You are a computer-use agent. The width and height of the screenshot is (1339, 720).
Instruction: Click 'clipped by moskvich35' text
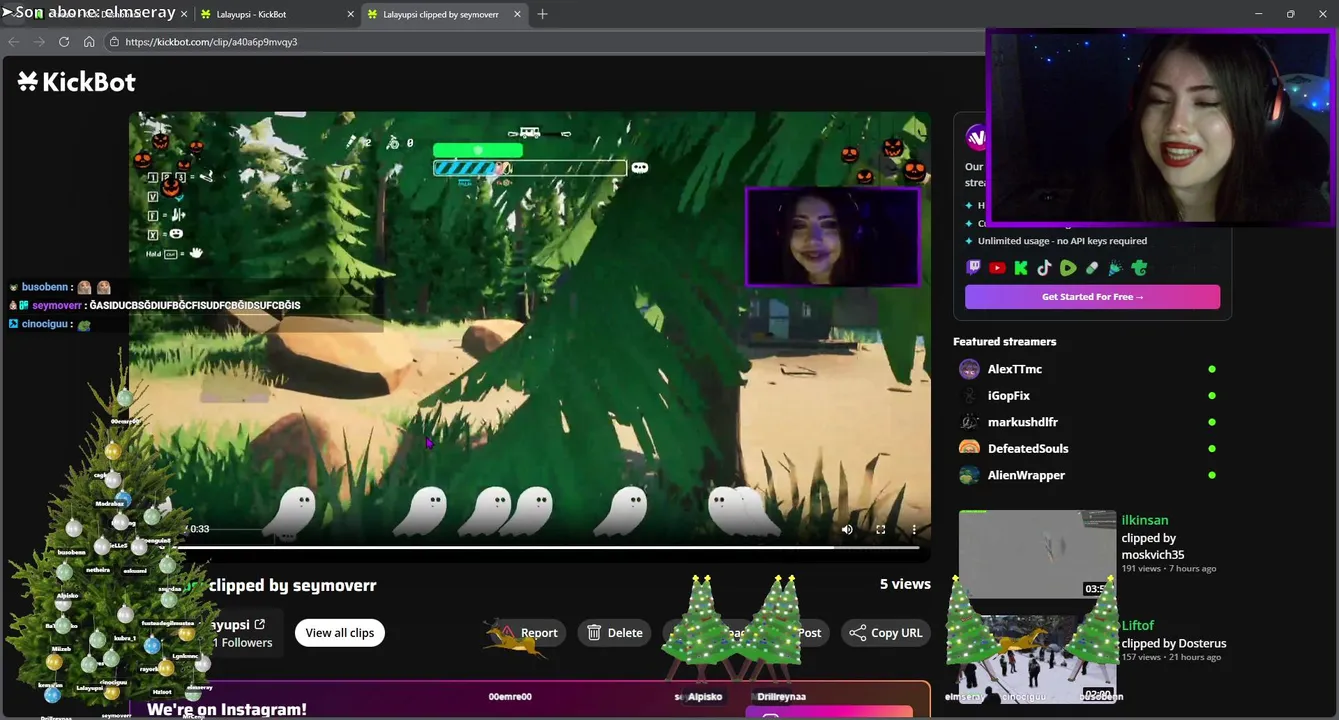[1153, 546]
